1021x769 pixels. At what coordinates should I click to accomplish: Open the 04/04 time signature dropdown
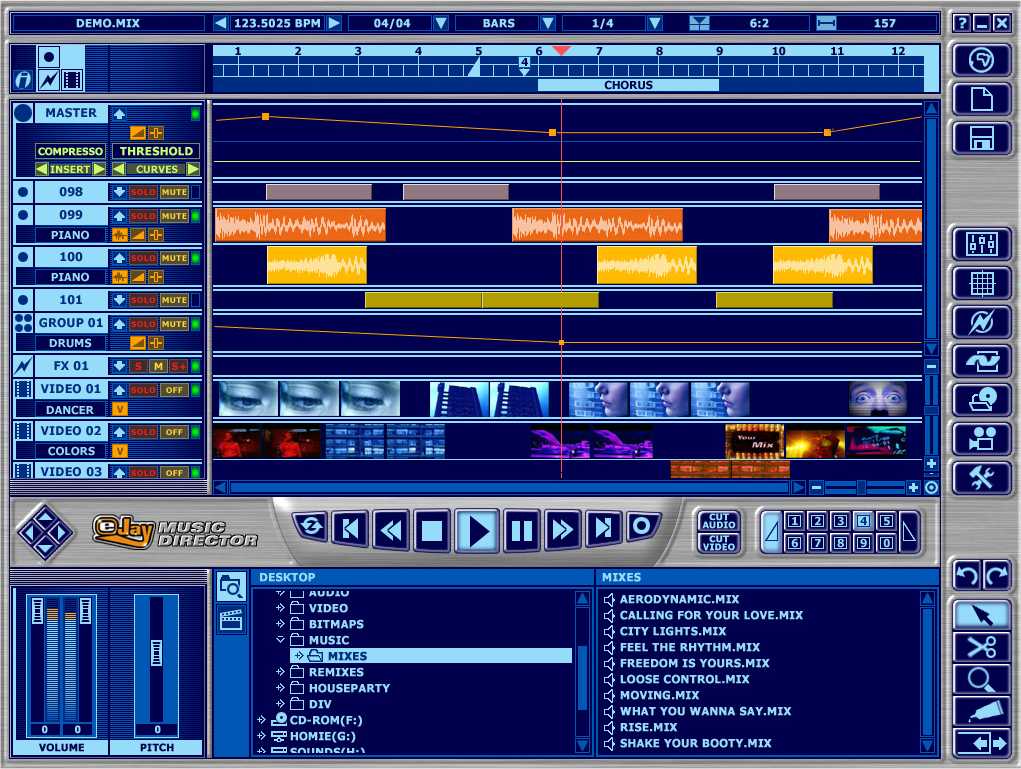pos(441,23)
